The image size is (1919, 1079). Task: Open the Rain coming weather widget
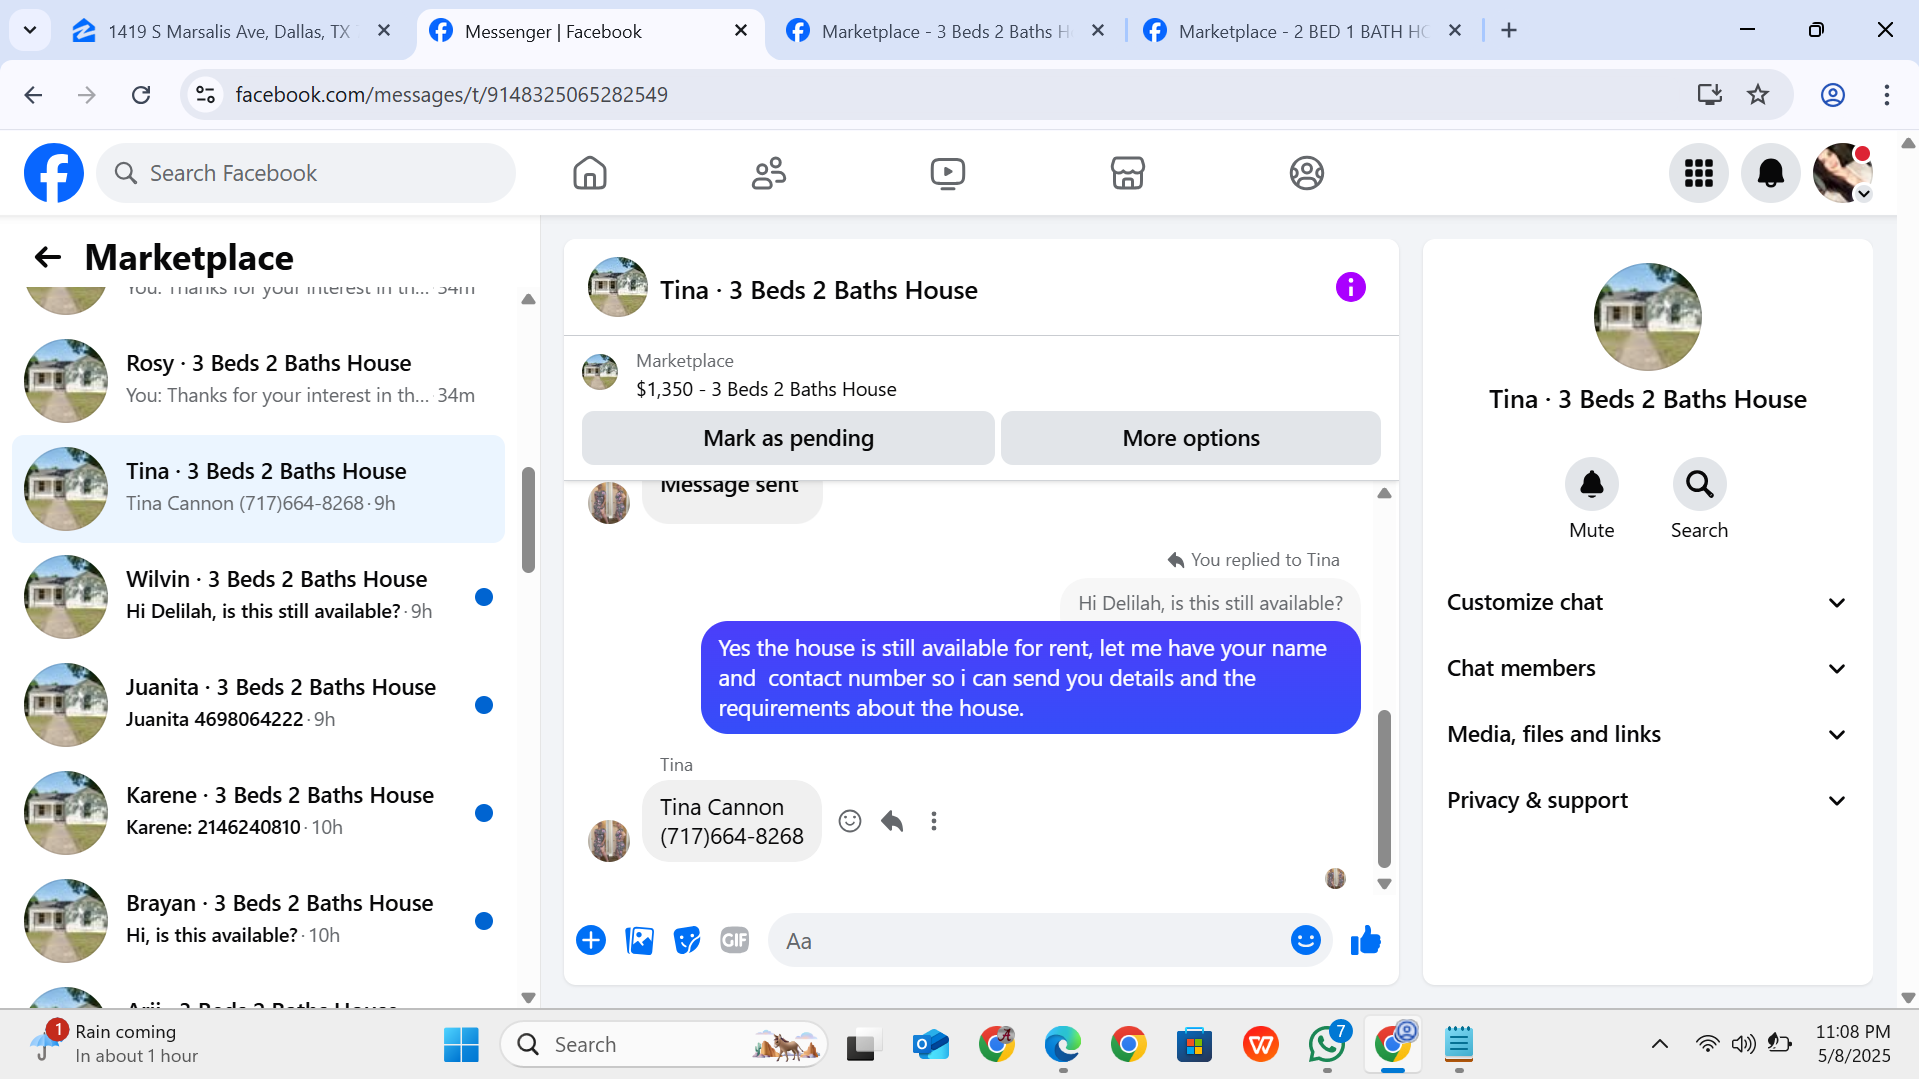coord(115,1043)
